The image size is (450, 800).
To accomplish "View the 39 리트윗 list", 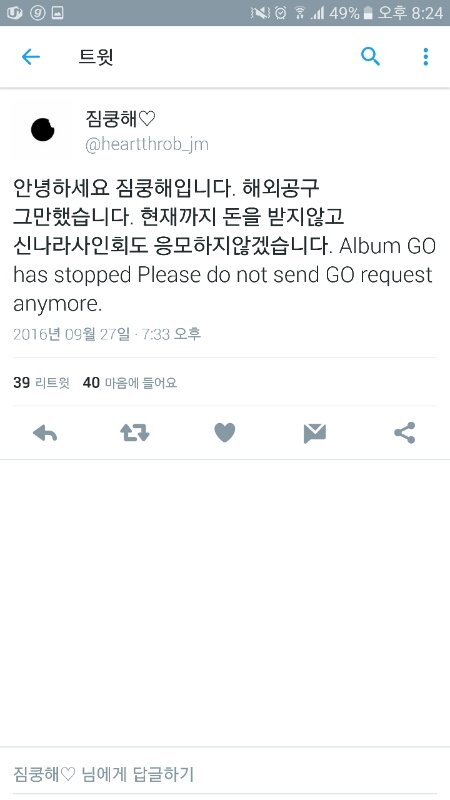I will pos(41,382).
